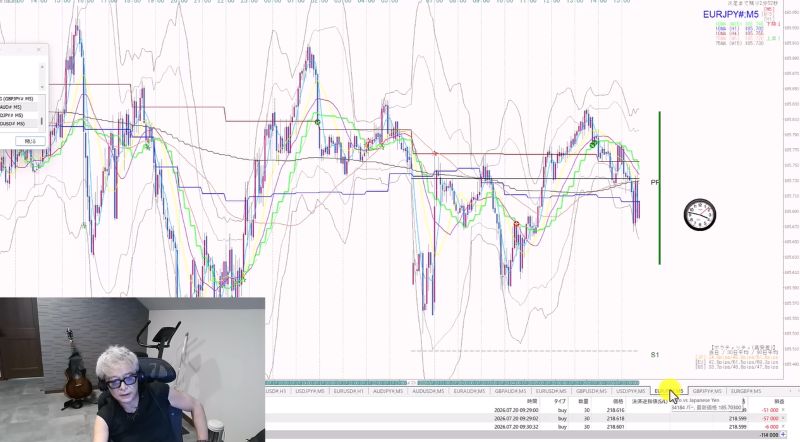The height and width of the screenshot is (442, 800).
Task: Click the close X on the second buy order row
Action: [x=783, y=418]
